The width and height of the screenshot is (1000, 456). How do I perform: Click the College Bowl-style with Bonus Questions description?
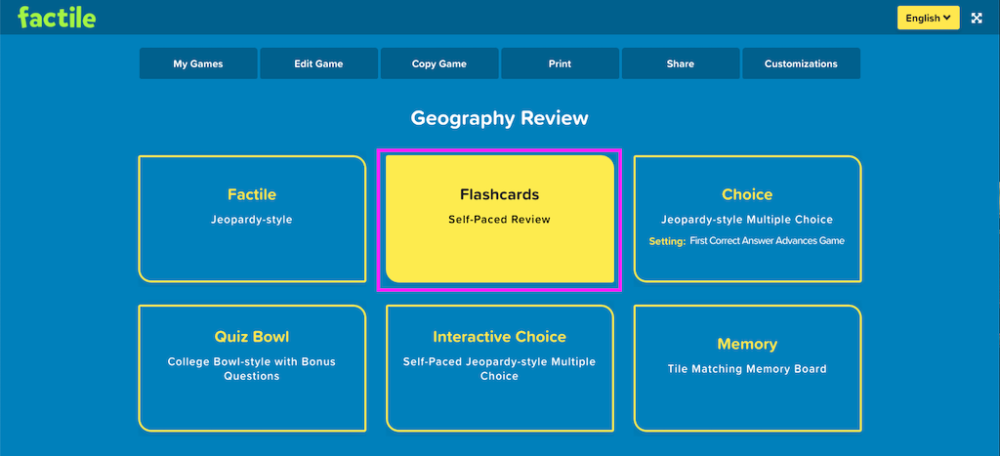pyautogui.click(x=252, y=369)
